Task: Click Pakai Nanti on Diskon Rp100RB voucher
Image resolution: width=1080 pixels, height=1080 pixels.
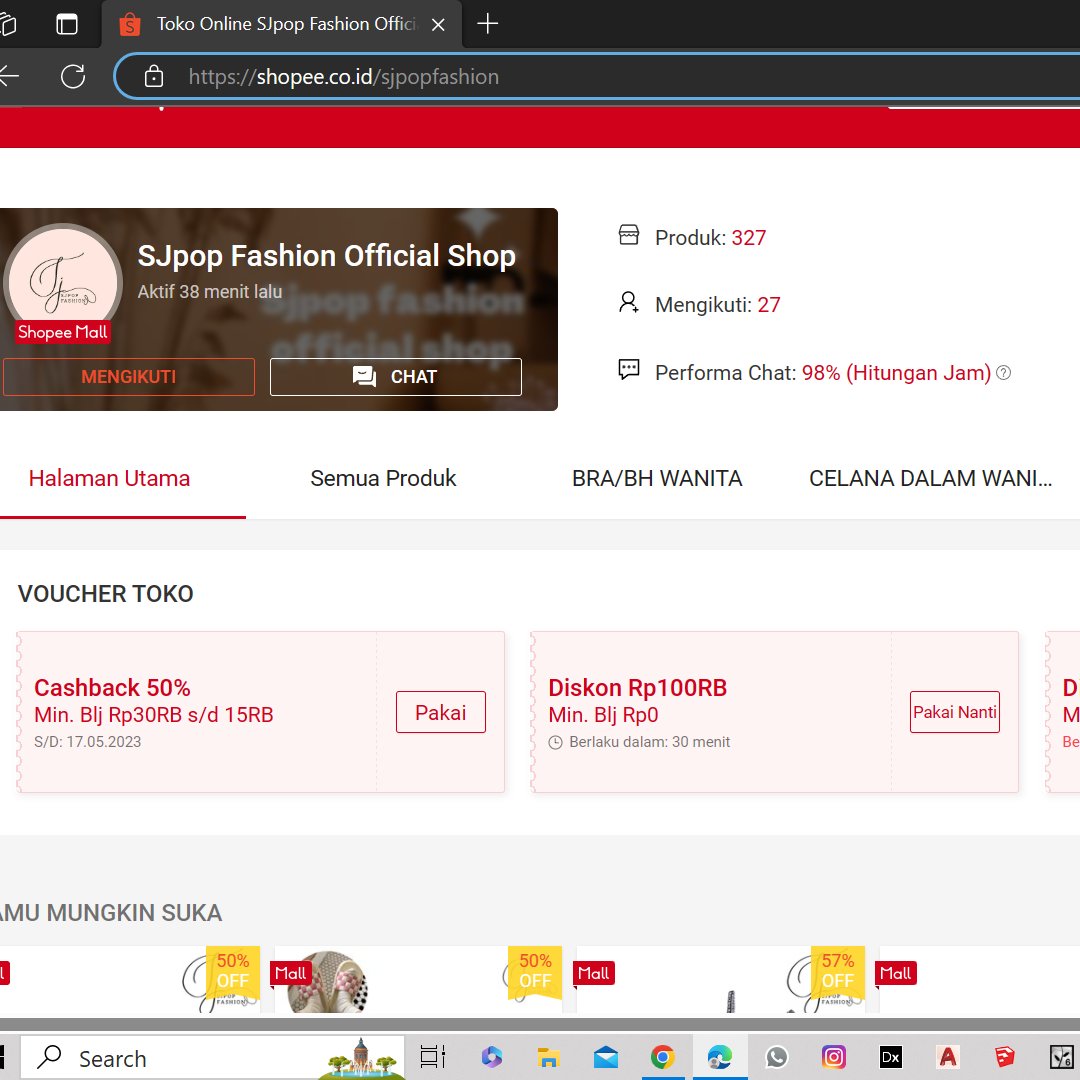Action: pos(955,712)
